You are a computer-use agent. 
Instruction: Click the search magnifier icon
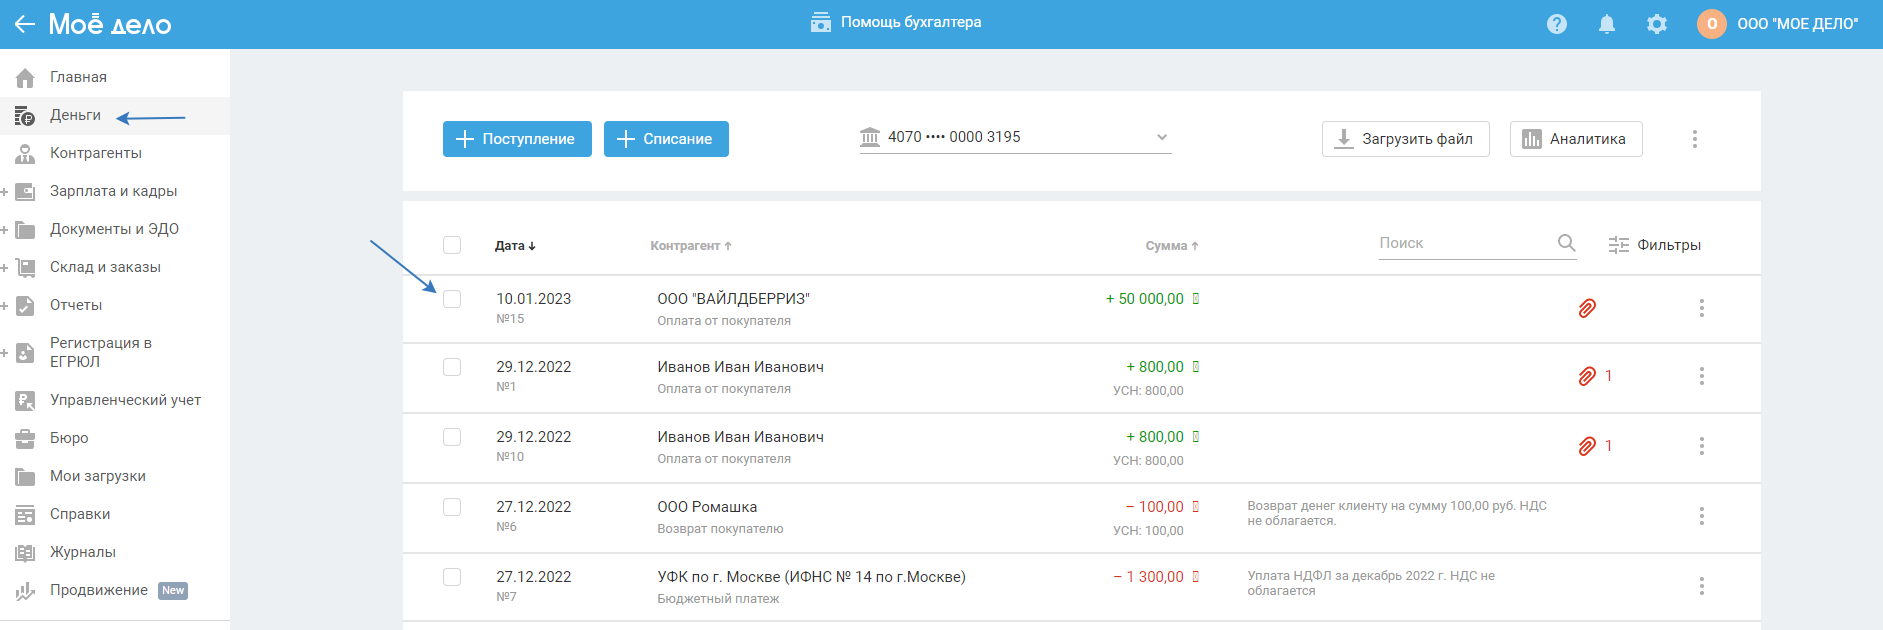1566,243
